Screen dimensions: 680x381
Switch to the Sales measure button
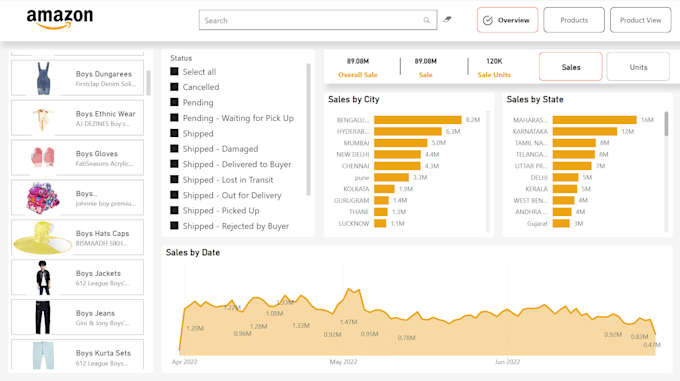[x=571, y=67]
